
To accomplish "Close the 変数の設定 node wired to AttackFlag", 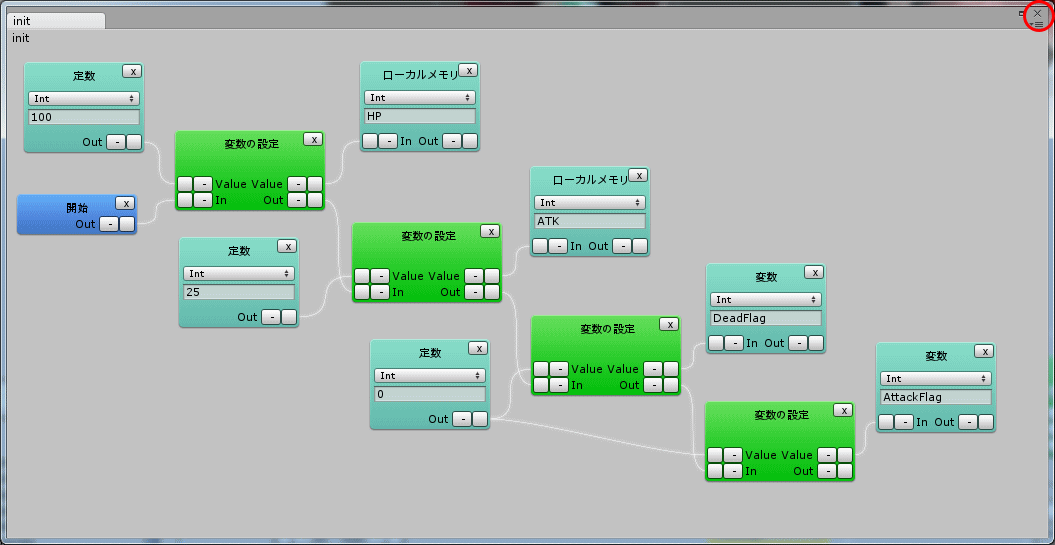I will (x=843, y=410).
